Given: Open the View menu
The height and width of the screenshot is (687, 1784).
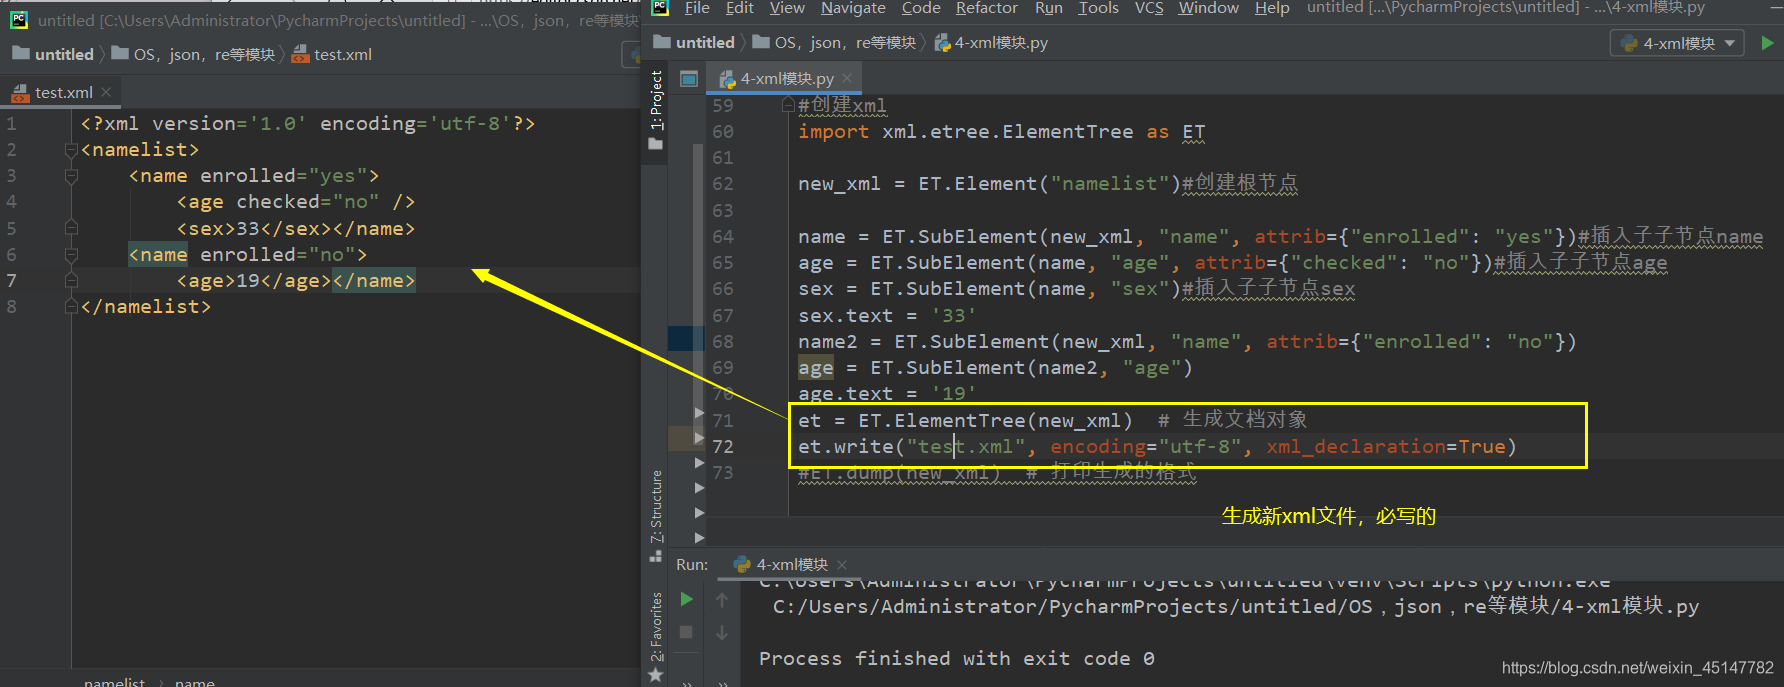Looking at the screenshot, I should [787, 8].
